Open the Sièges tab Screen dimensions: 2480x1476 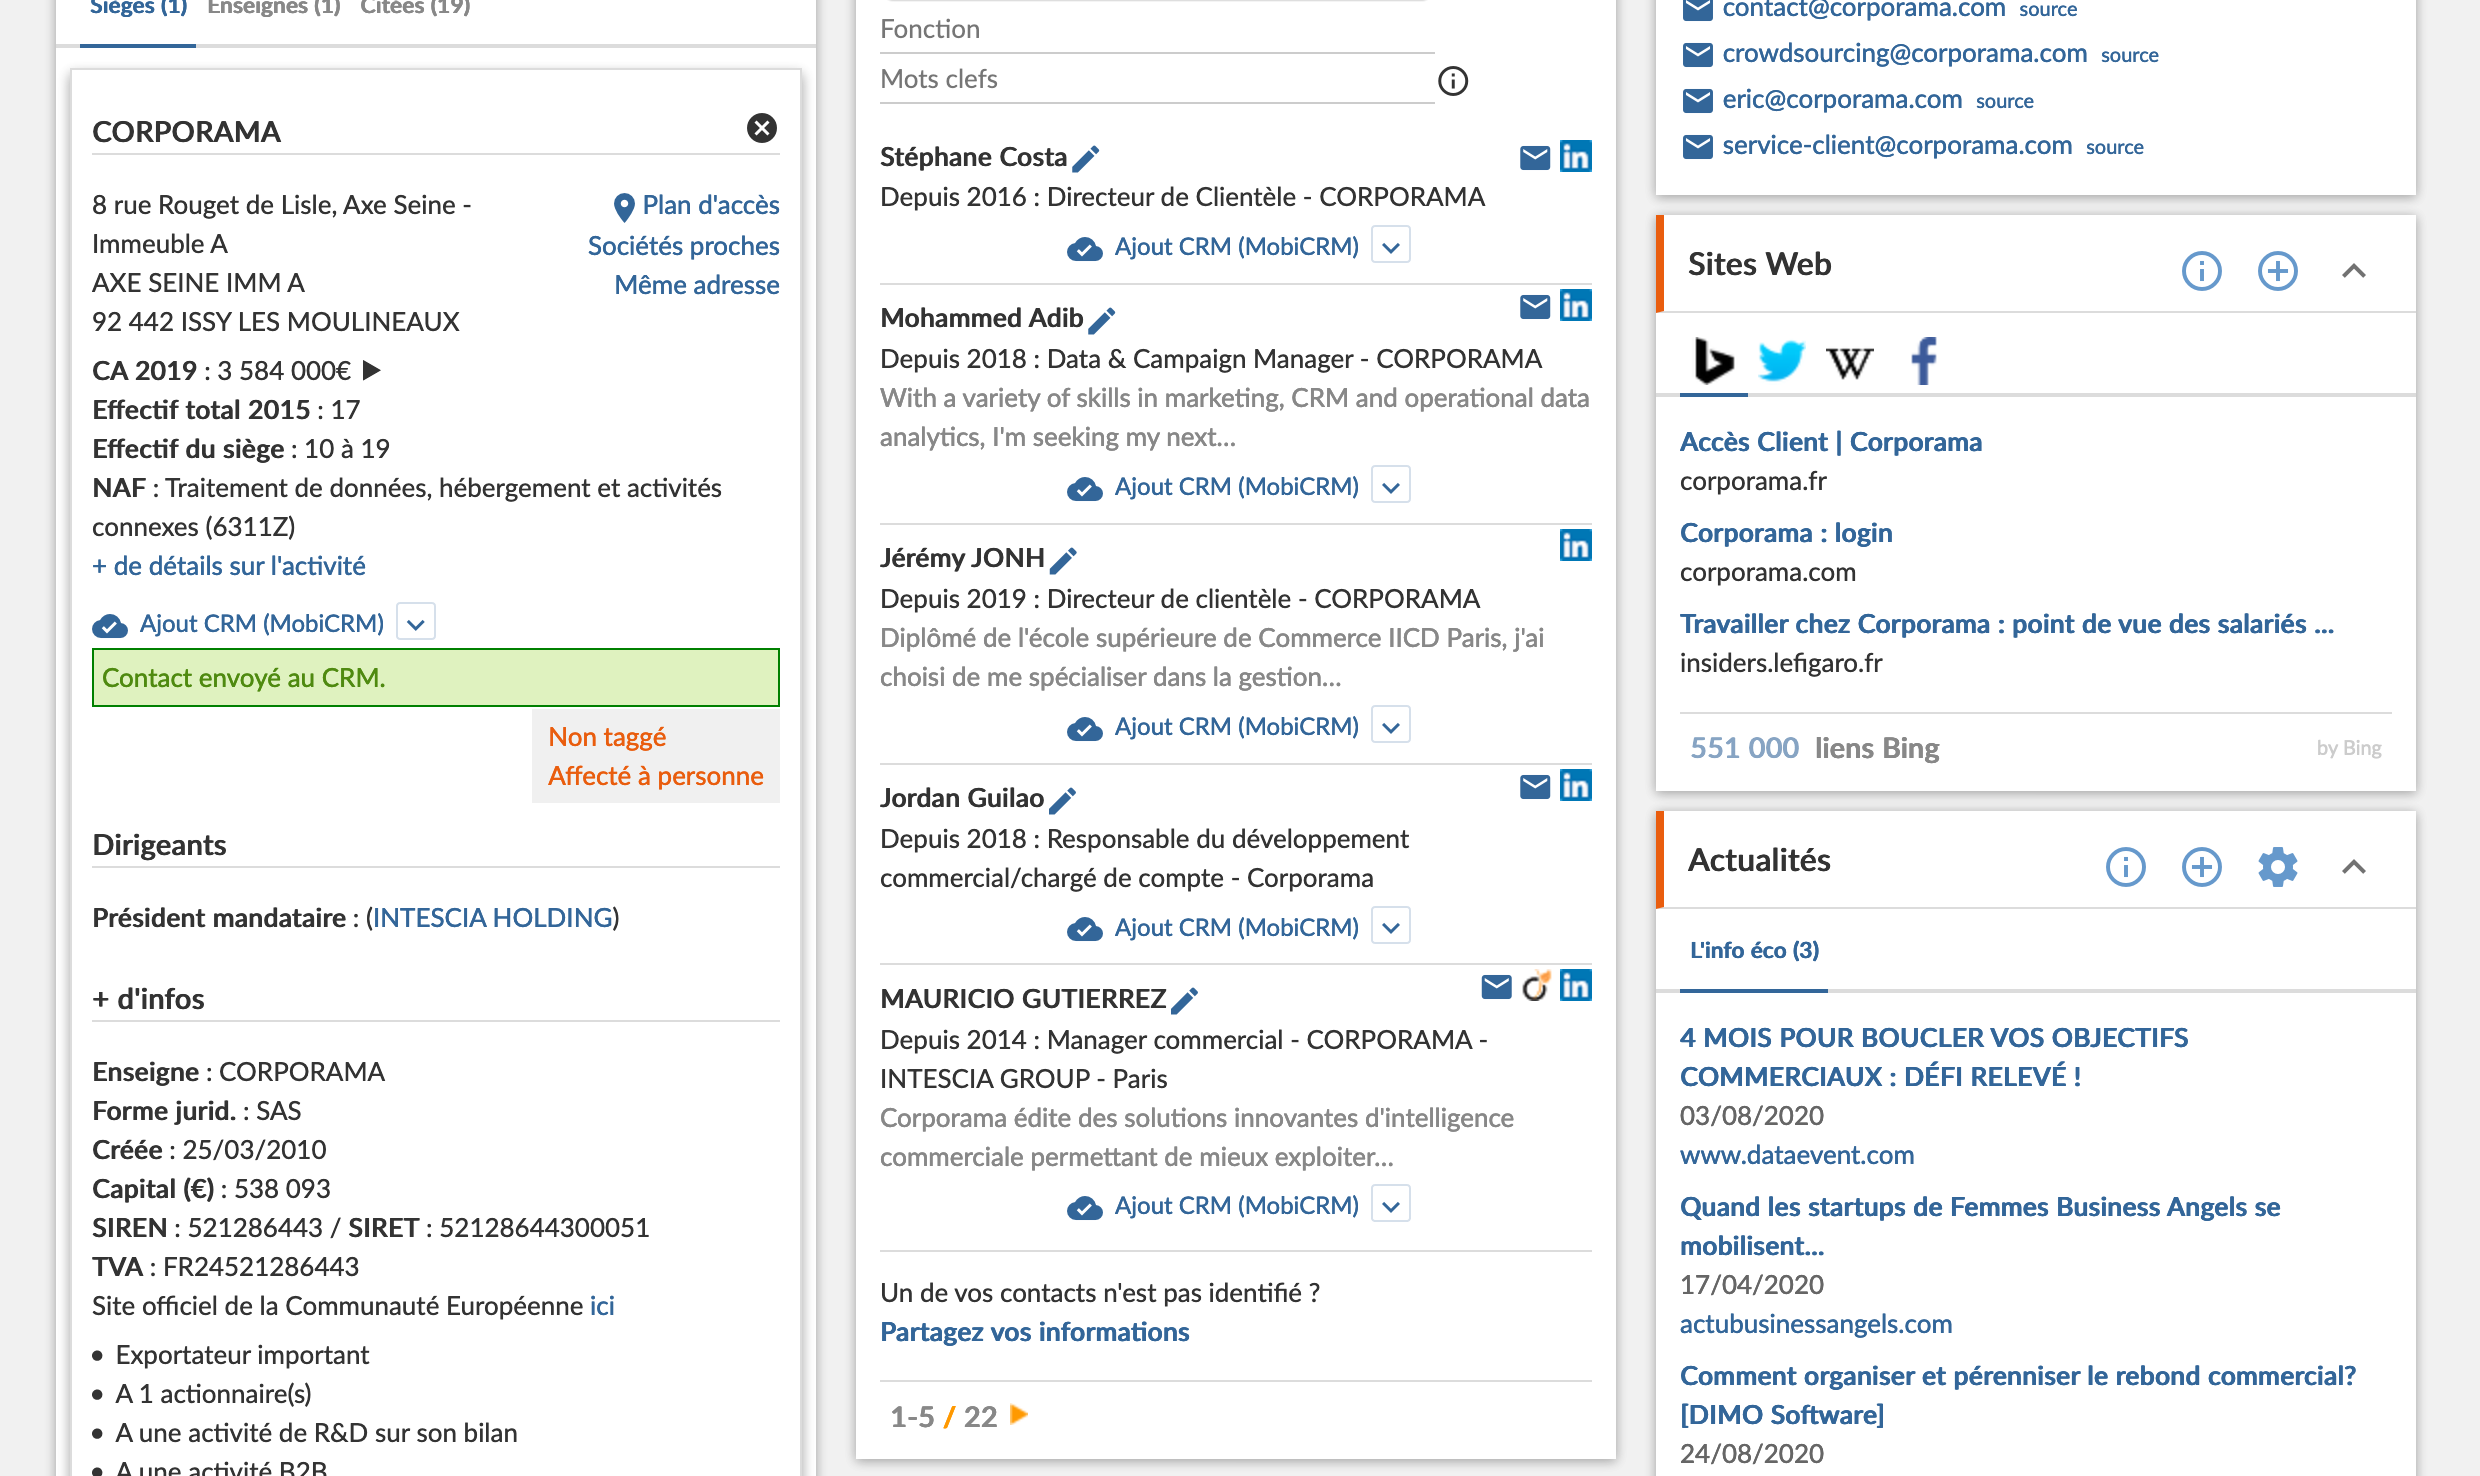coord(138,8)
